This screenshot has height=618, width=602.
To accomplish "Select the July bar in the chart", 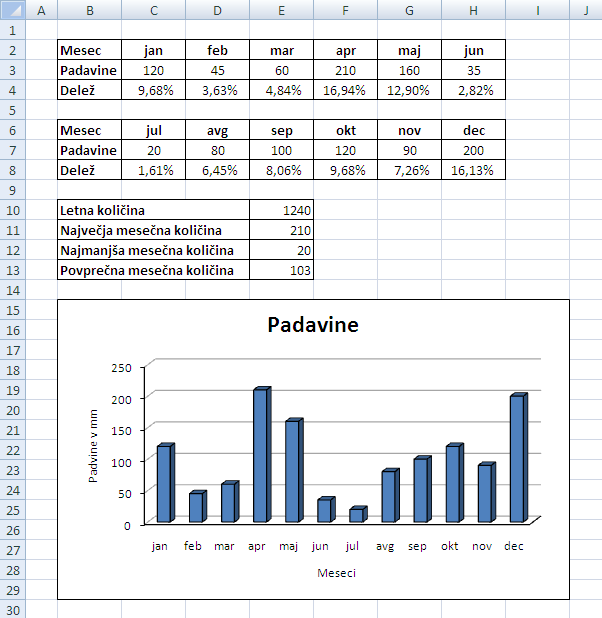I will coord(356,515).
